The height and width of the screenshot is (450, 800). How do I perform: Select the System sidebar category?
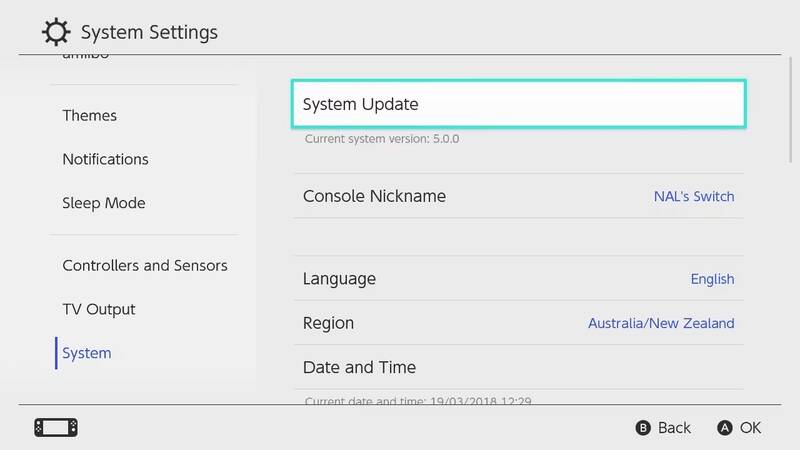click(x=87, y=353)
